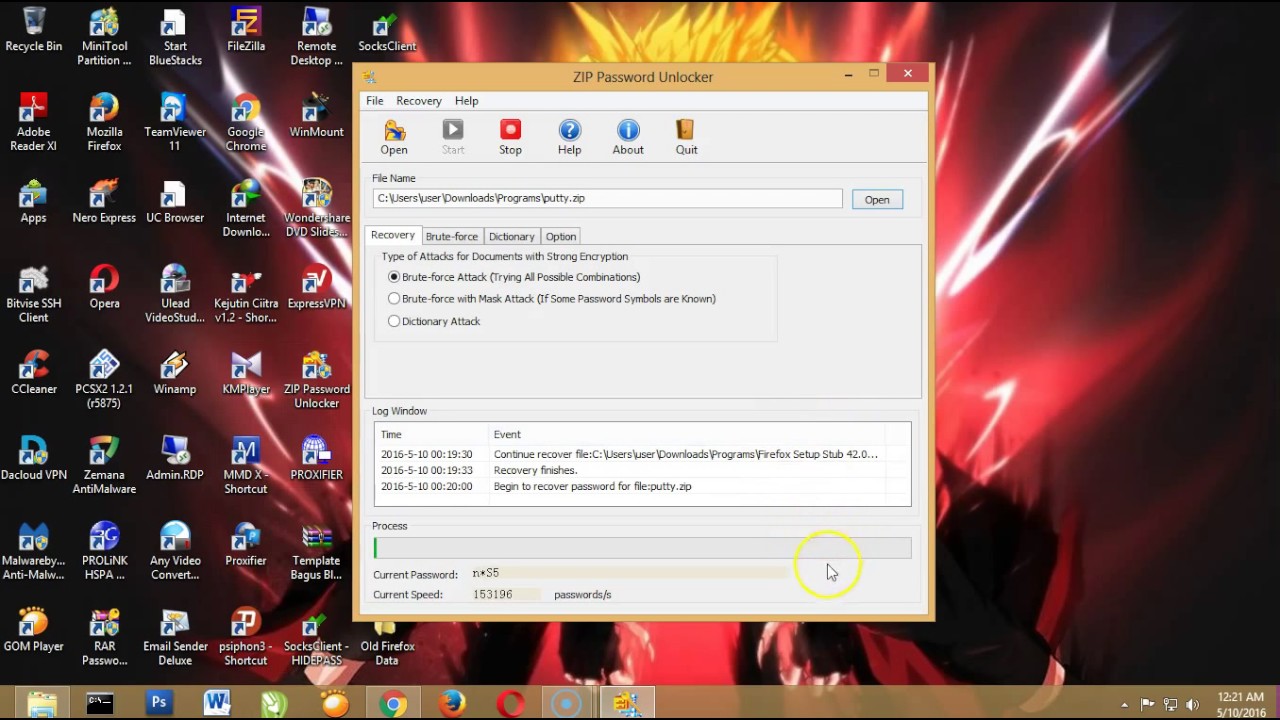1280x720 pixels.
Task: Switch to the Option tab
Action: (560, 236)
